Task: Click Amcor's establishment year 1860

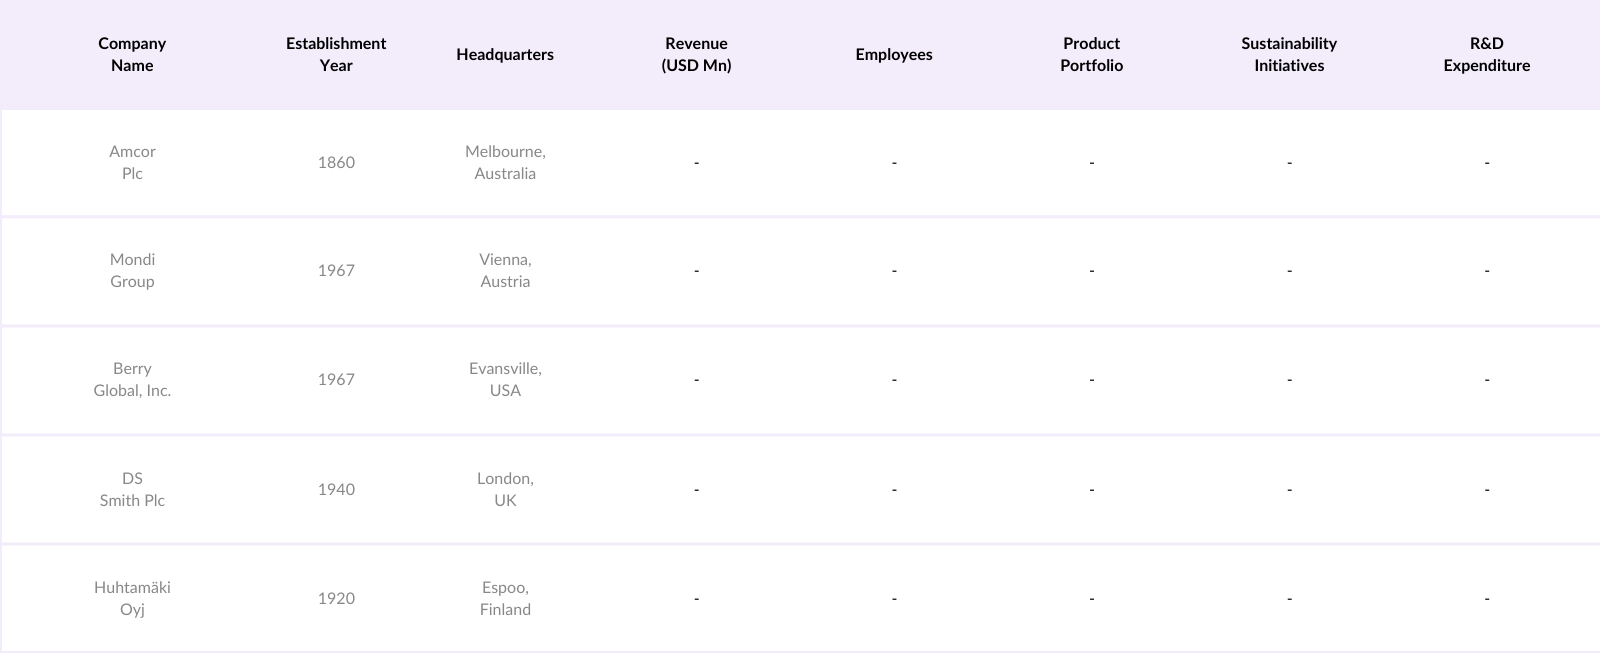Action: tap(336, 162)
